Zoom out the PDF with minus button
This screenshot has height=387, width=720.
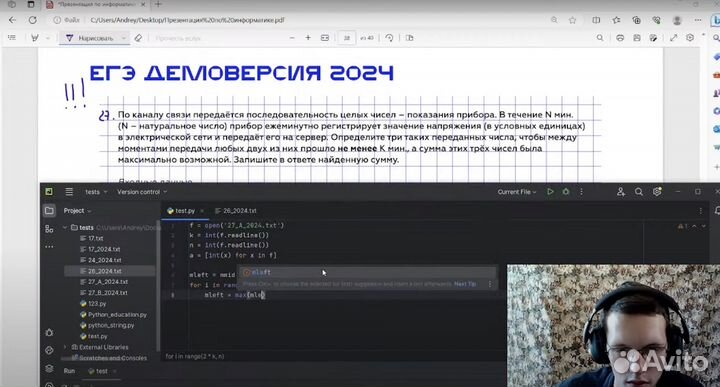click(292, 38)
